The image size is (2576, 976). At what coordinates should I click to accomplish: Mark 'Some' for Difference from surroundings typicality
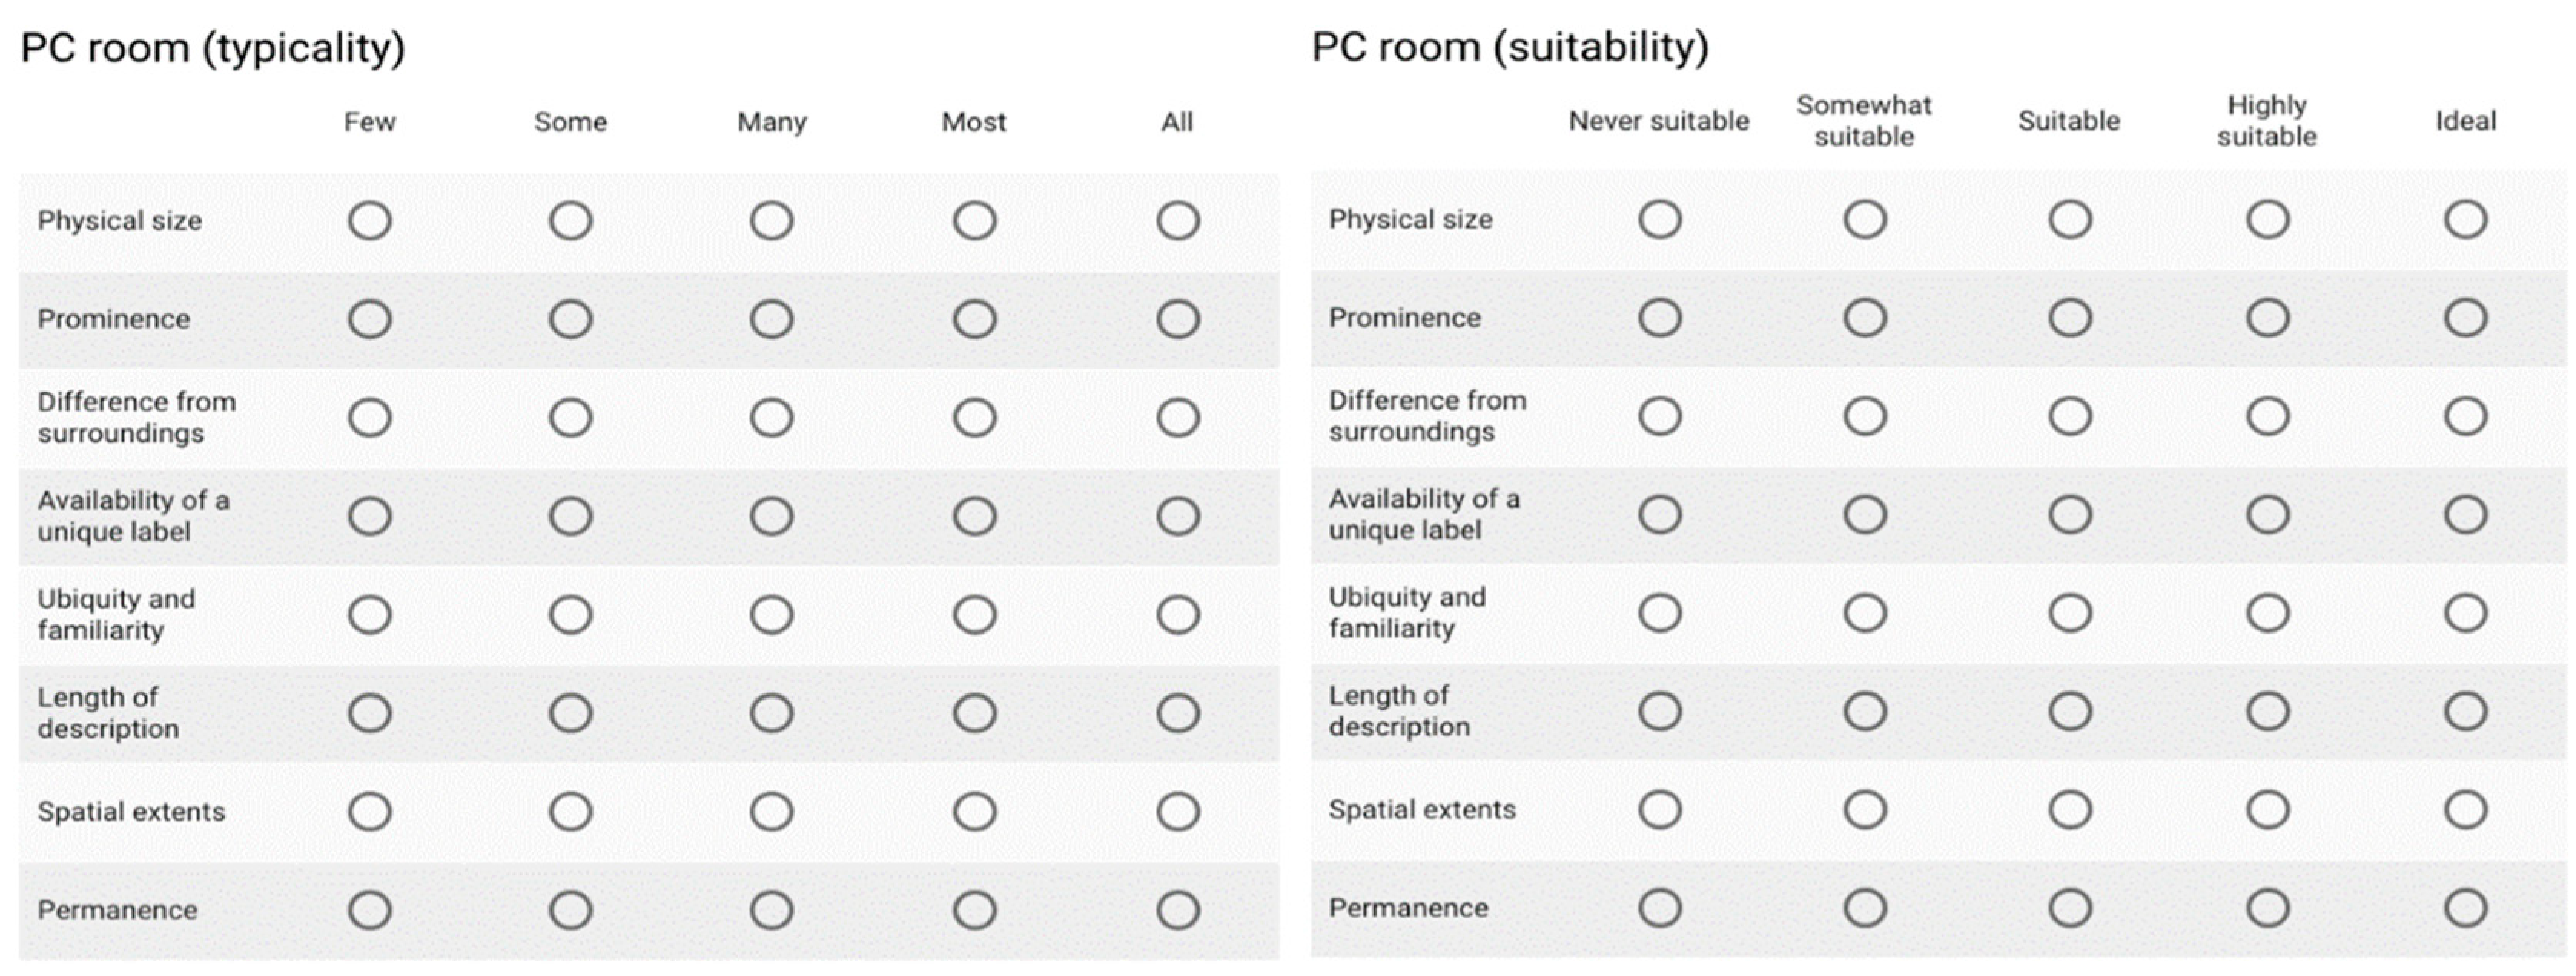coord(570,418)
